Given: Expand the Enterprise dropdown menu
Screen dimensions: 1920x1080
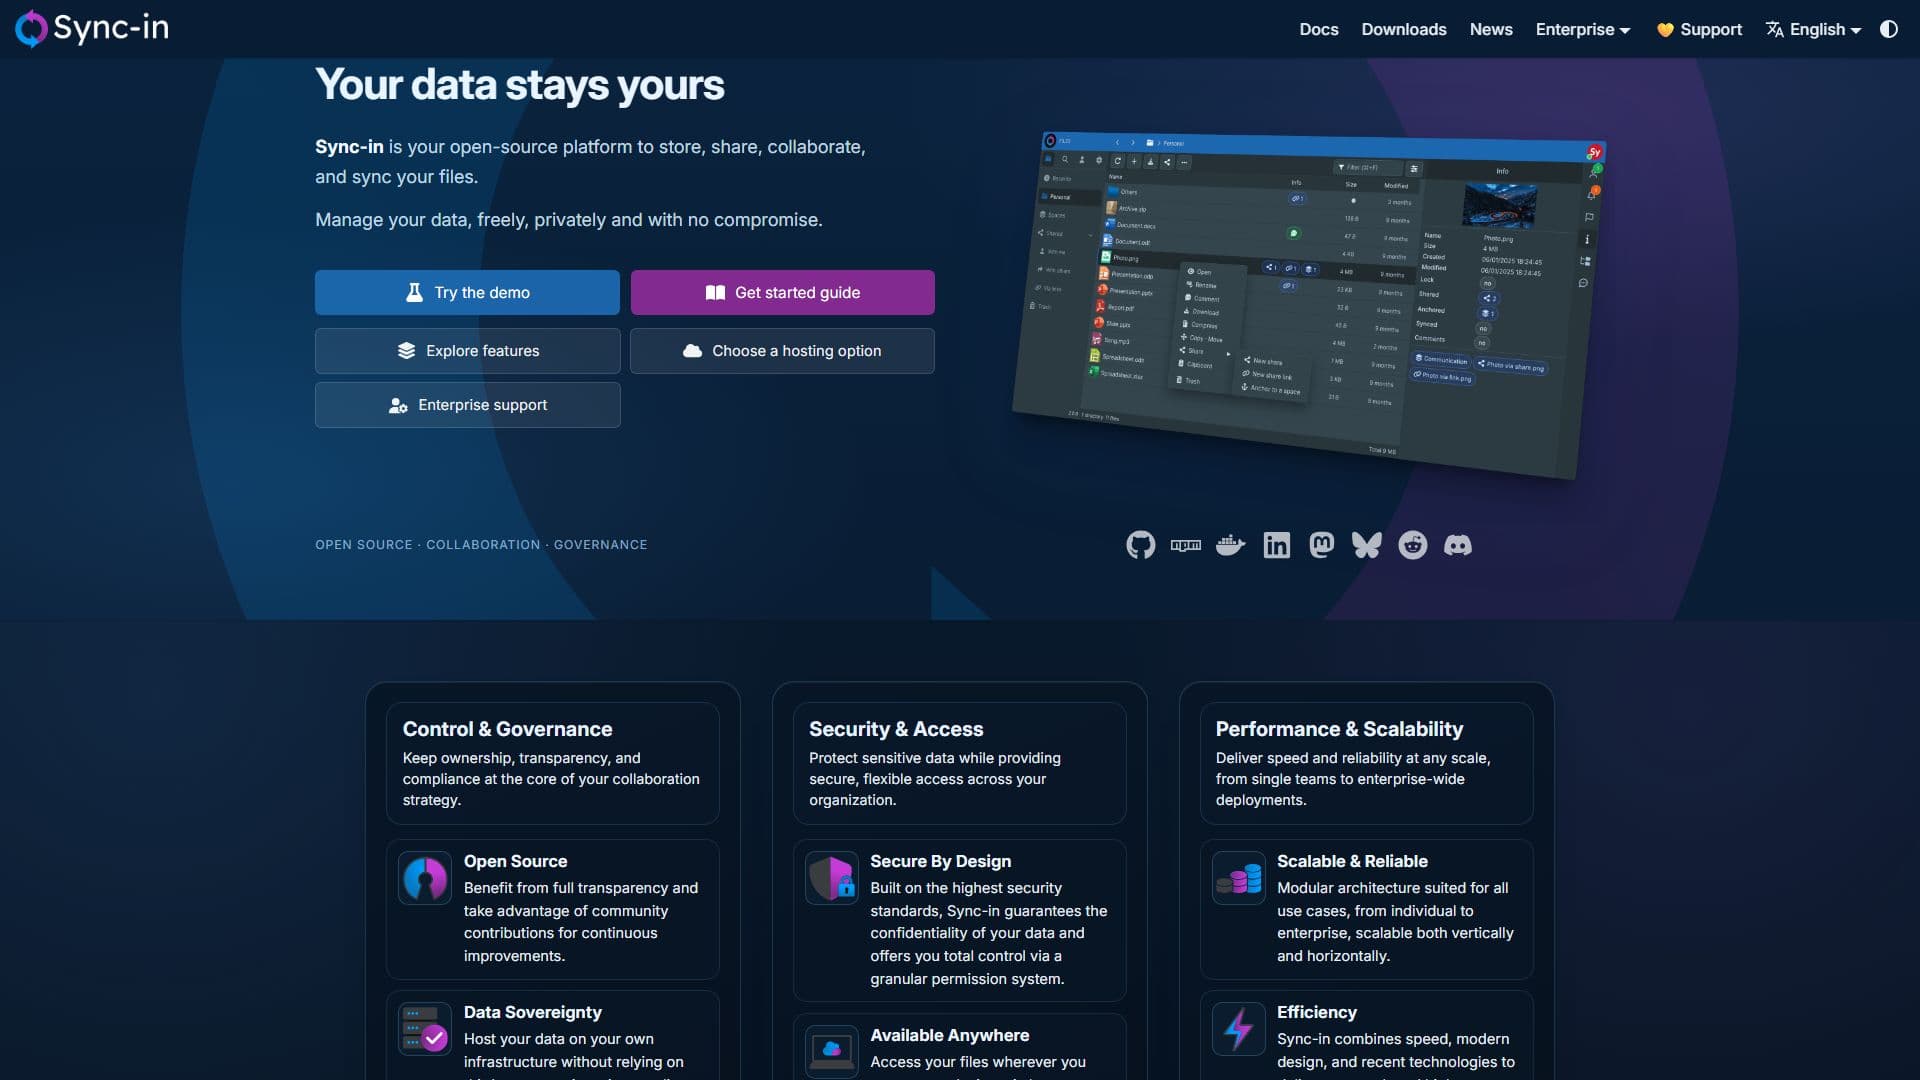Looking at the screenshot, I should coord(1583,30).
